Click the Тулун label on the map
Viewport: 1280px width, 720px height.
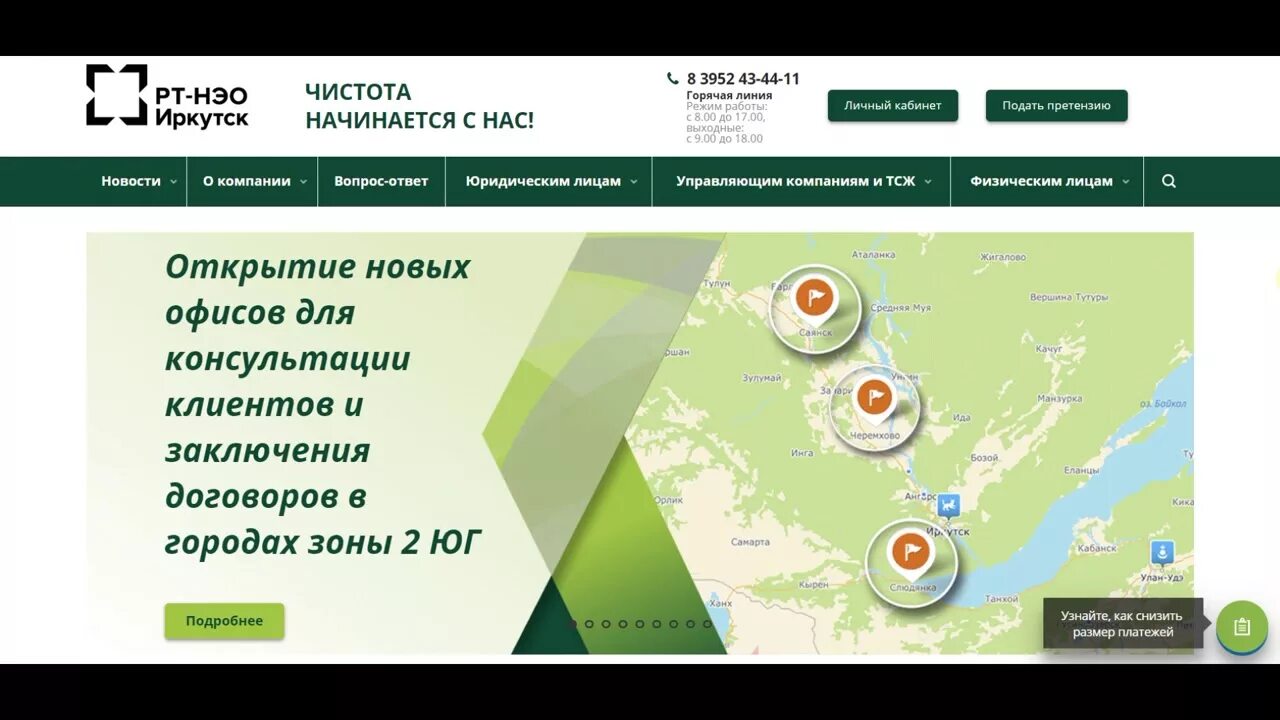(x=718, y=284)
